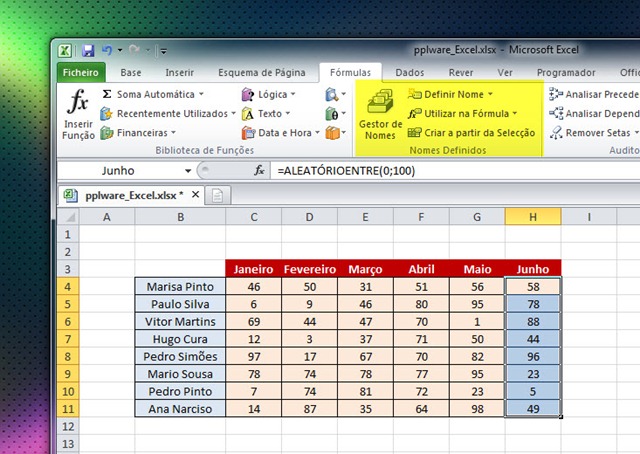Click the Fevereiro header cell
The height and width of the screenshot is (454, 640).
309,269
